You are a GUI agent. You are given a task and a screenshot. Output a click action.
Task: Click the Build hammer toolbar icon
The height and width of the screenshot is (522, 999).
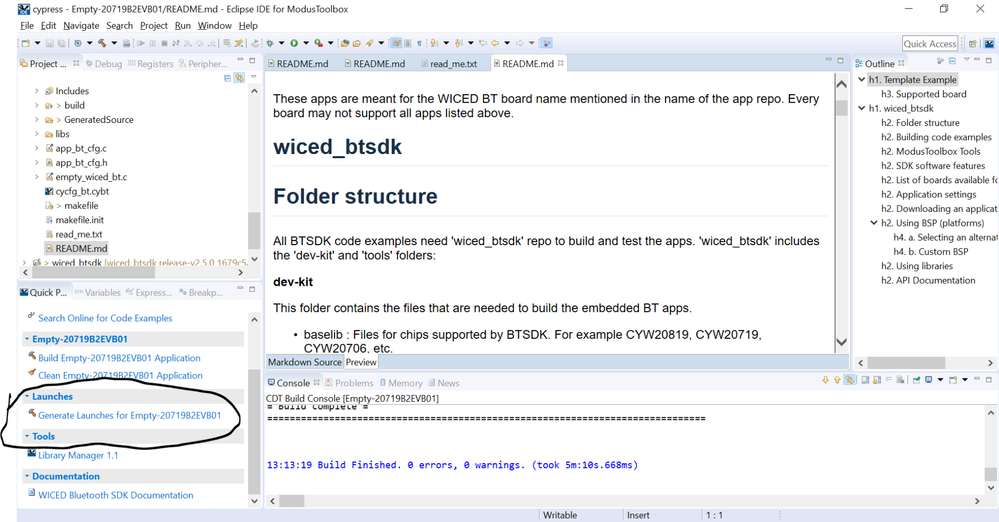coord(102,43)
